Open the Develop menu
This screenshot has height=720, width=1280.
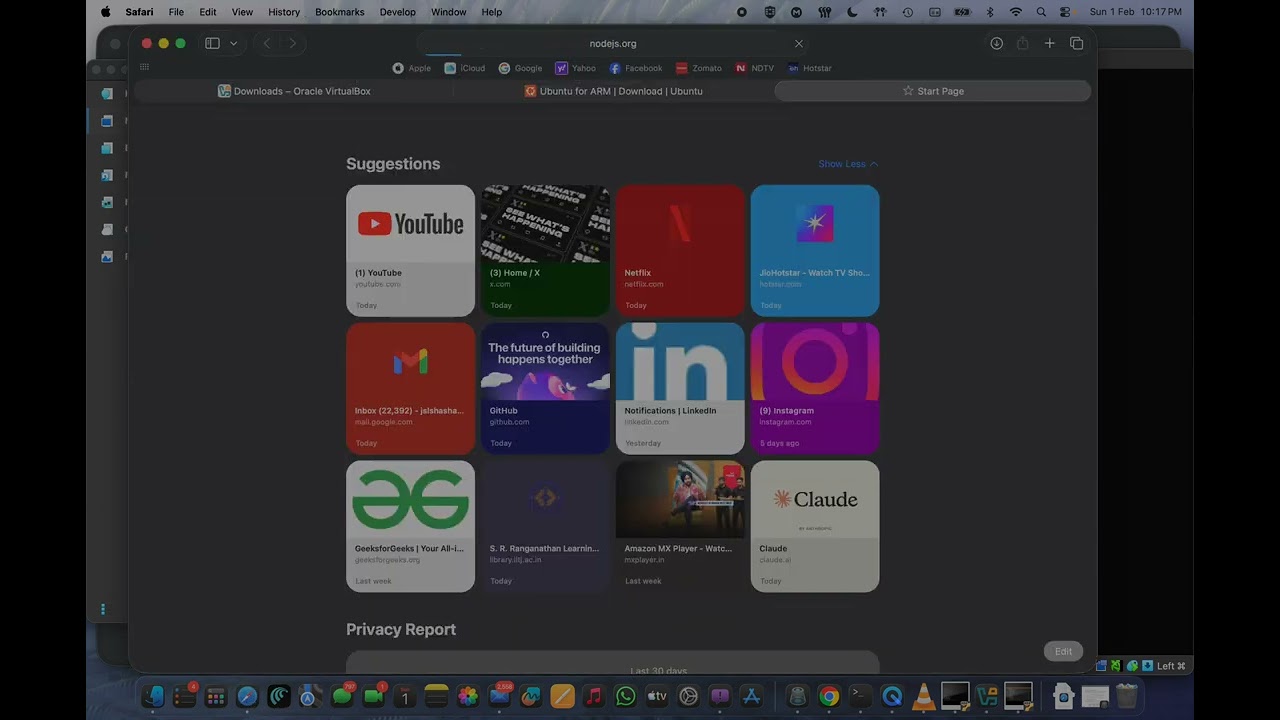(x=398, y=12)
